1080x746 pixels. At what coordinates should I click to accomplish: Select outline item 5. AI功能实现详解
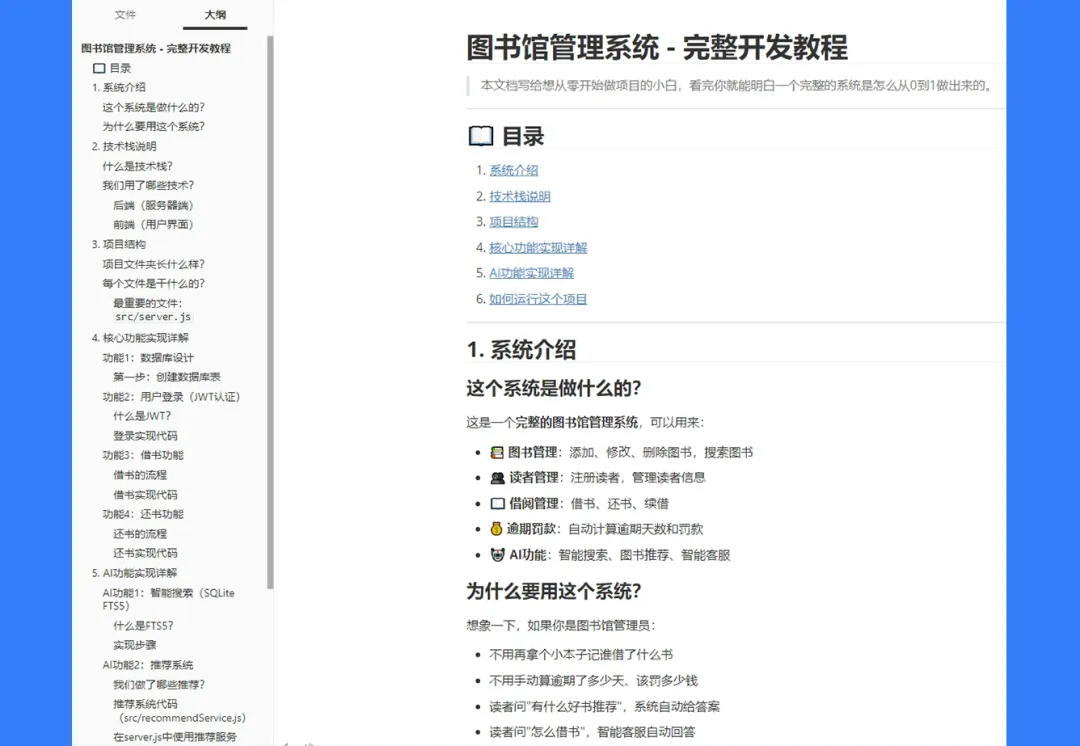click(x=134, y=573)
